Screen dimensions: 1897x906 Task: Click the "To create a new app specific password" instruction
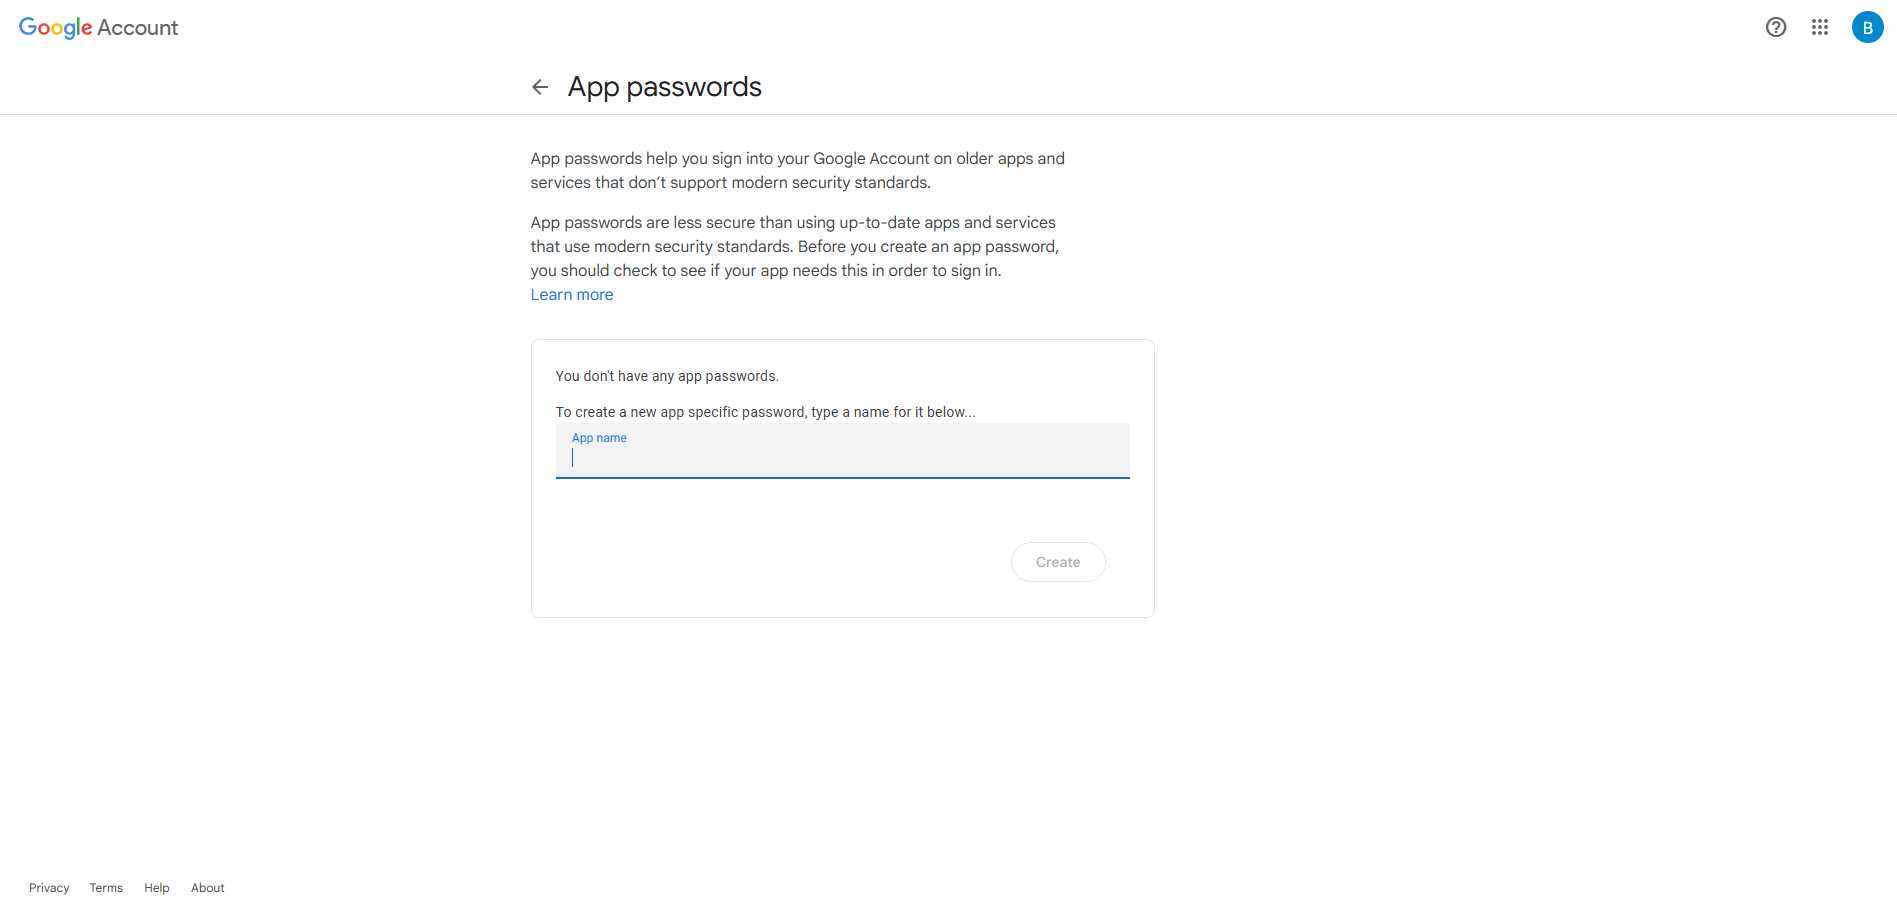click(x=765, y=412)
